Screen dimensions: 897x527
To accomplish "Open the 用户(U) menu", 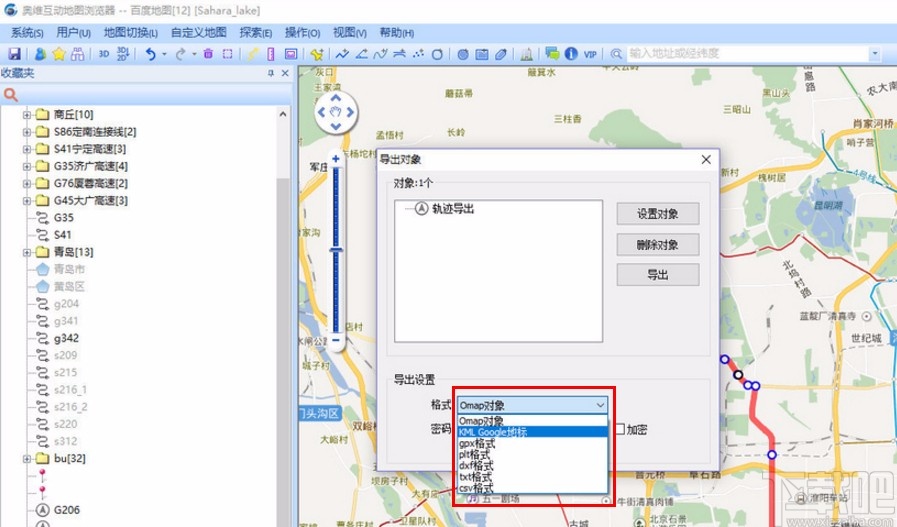I will 73,33.
